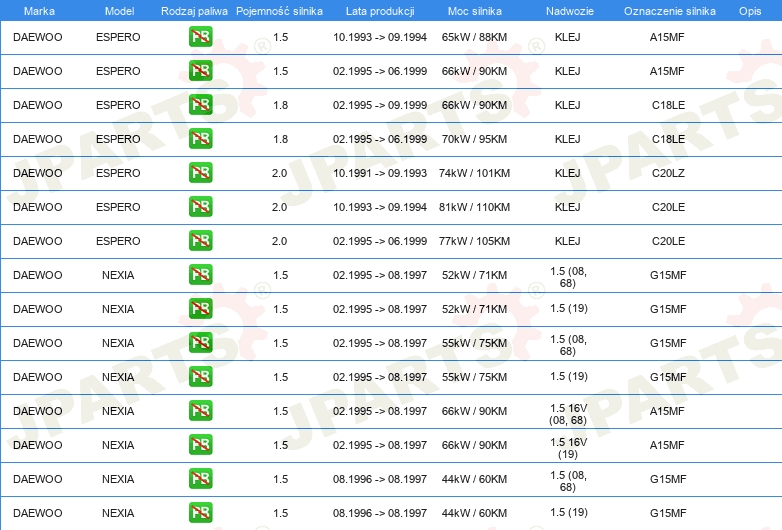The height and width of the screenshot is (530, 782).
Task: Click the Lata produkcji column header
Action: (380, 10)
